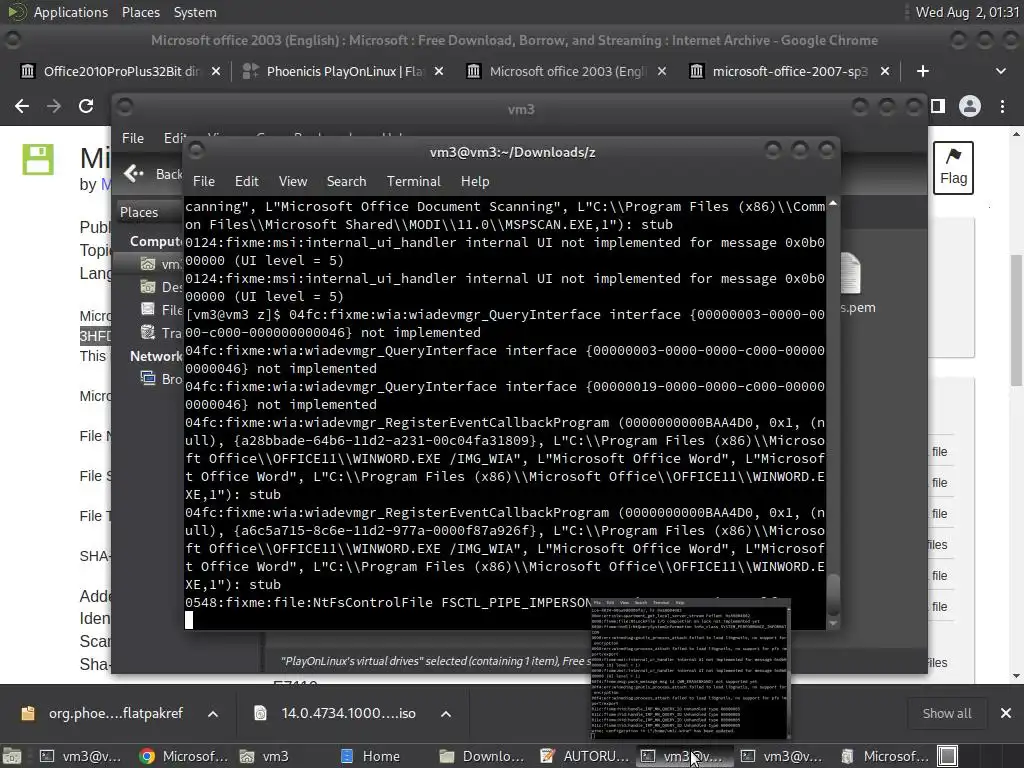
Task: Close the microsoft-office-2007-sp3 tab
Action: (885, 71)
